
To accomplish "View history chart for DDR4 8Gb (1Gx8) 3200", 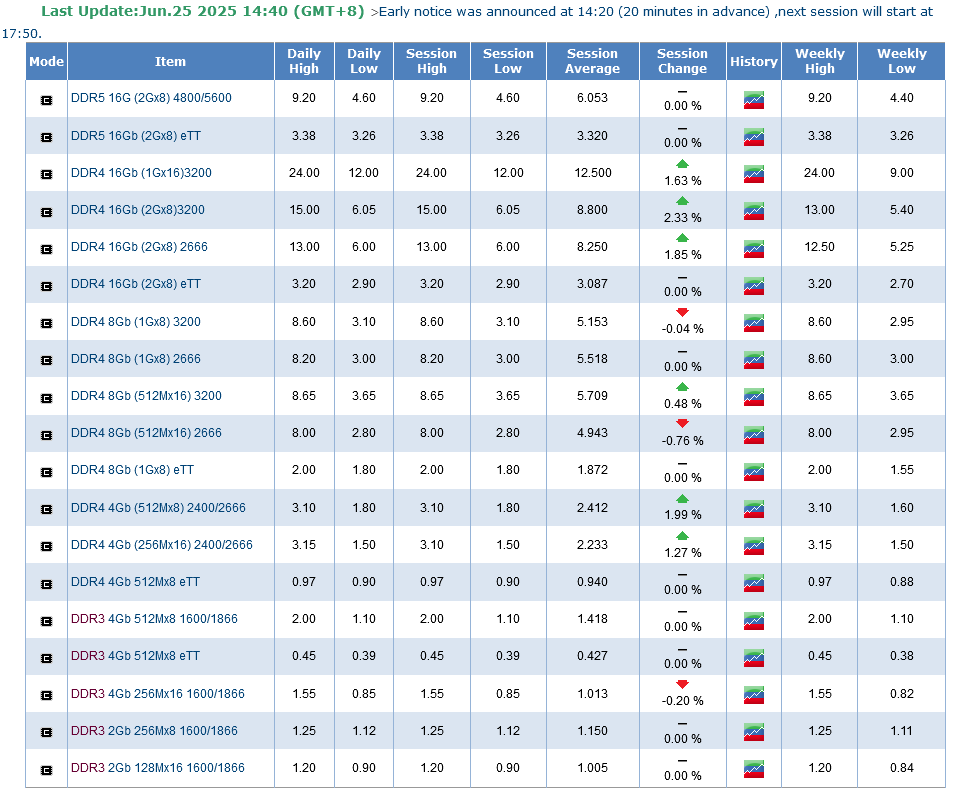I will [x=753, y=323].
